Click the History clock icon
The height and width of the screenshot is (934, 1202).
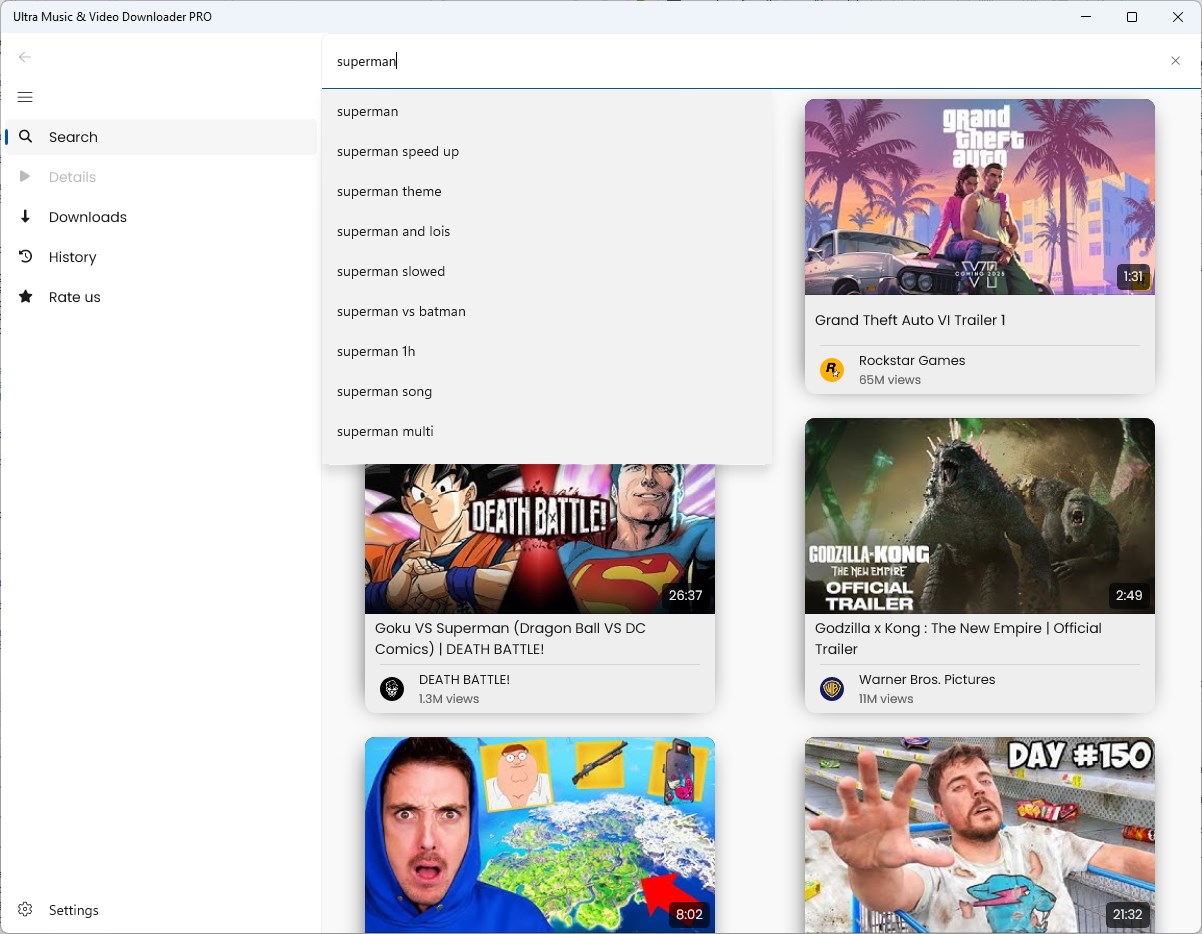26,256
